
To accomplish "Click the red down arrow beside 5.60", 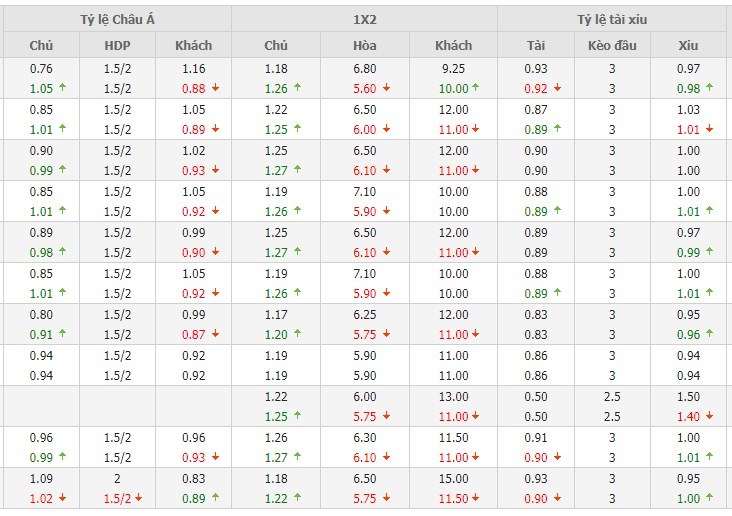I will 386,88.
